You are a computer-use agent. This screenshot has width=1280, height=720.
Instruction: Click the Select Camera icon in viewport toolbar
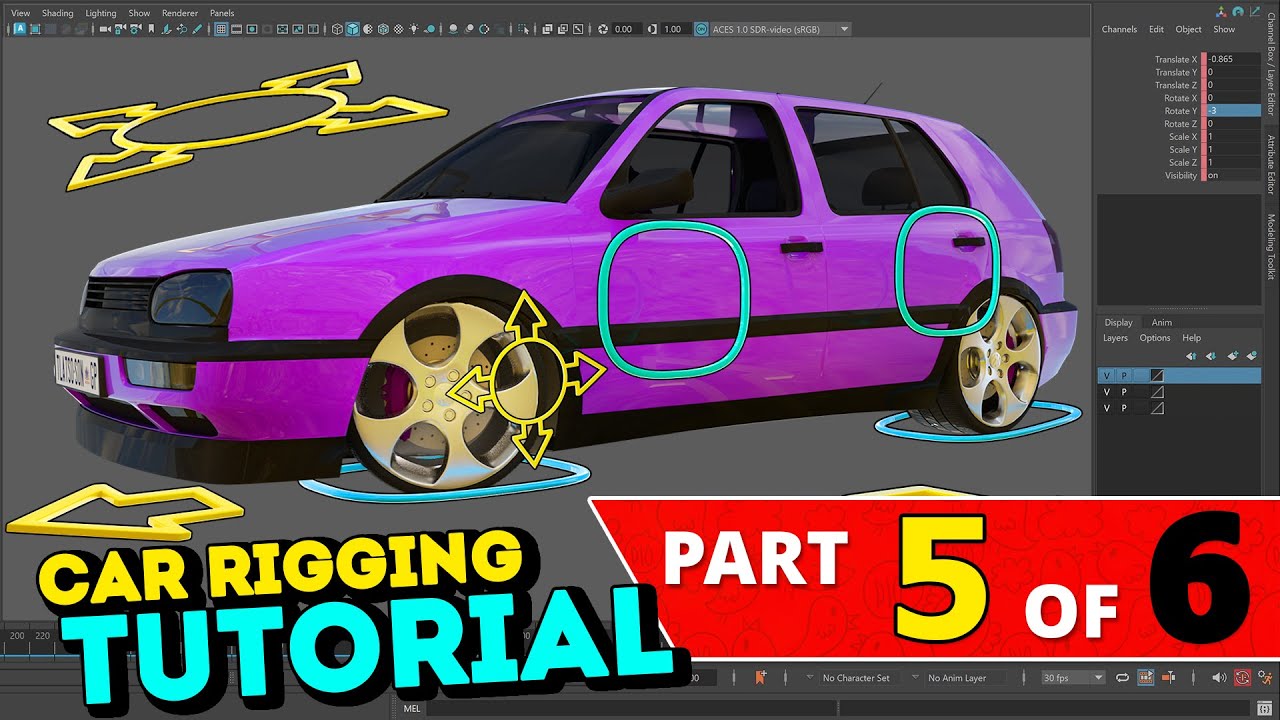[x=105, y=29]
